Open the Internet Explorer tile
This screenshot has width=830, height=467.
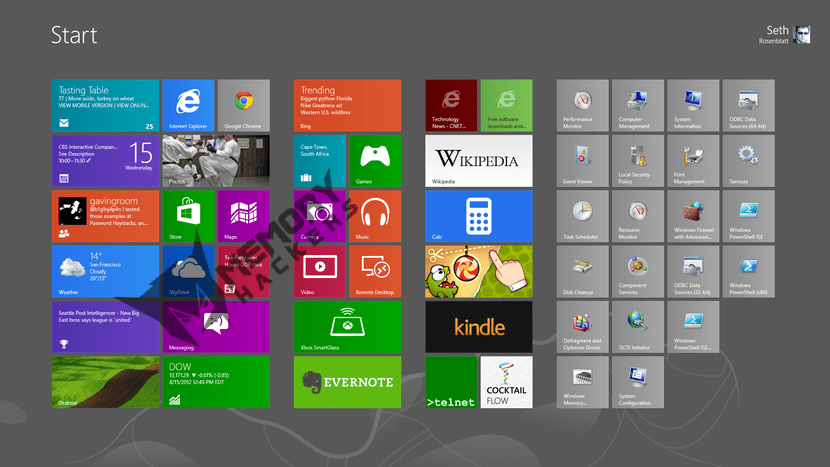point(188,105)
